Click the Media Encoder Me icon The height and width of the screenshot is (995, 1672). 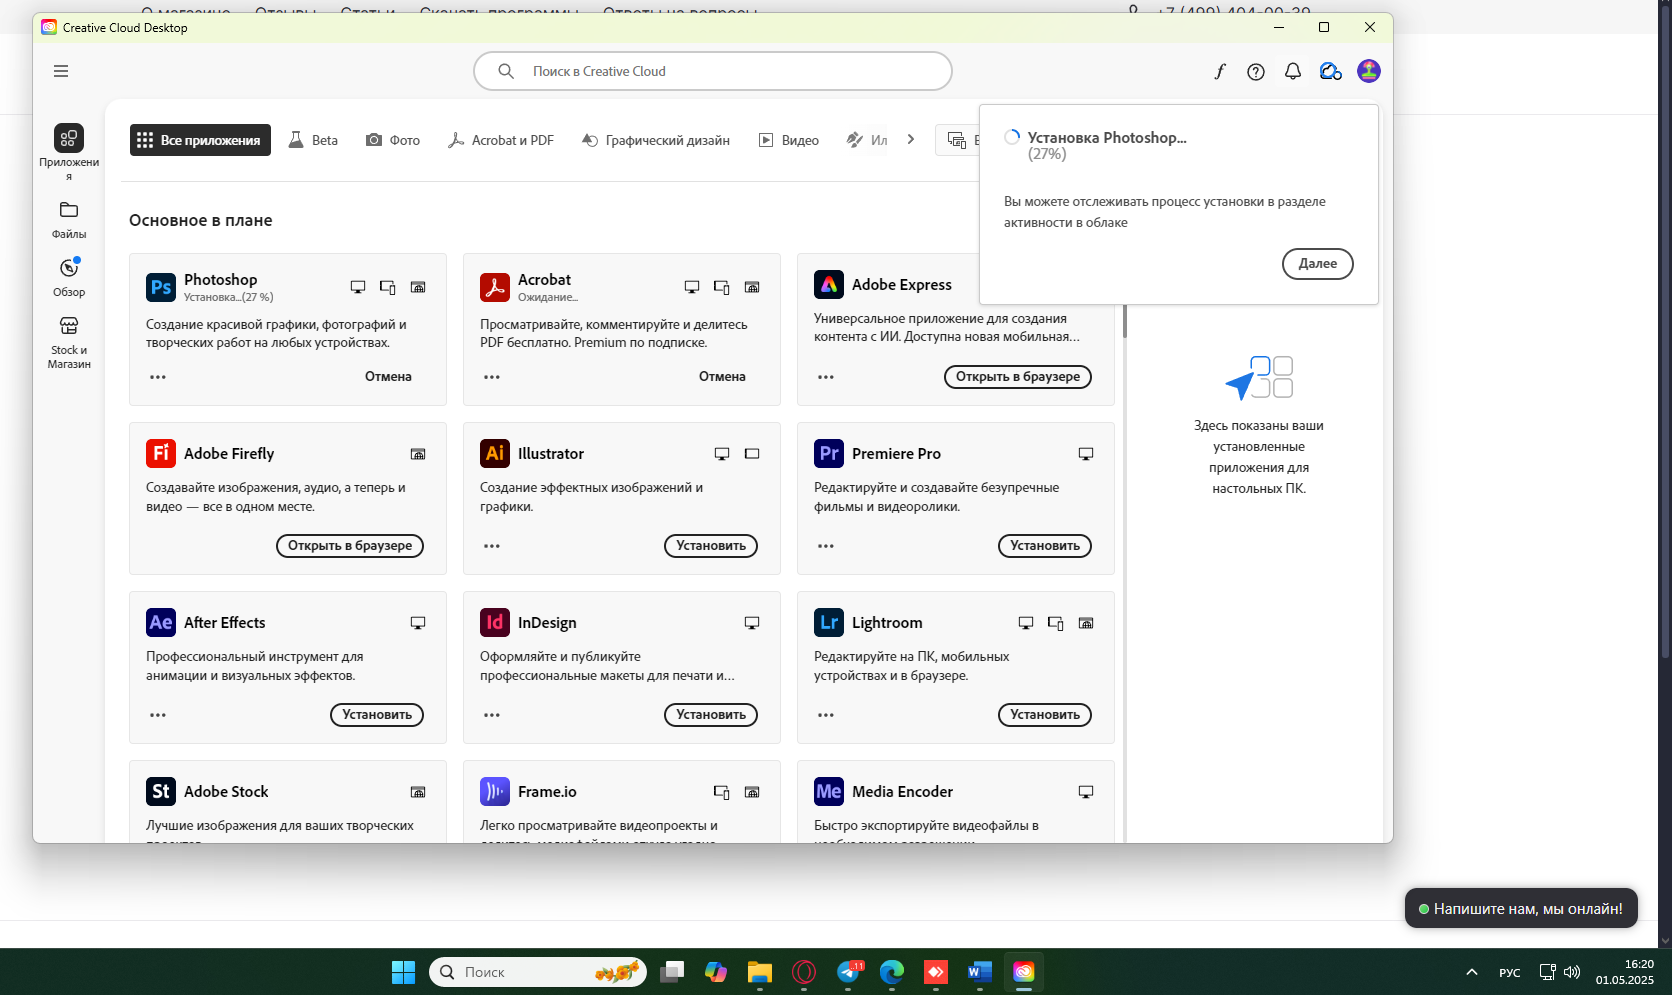tap(829, 791)
